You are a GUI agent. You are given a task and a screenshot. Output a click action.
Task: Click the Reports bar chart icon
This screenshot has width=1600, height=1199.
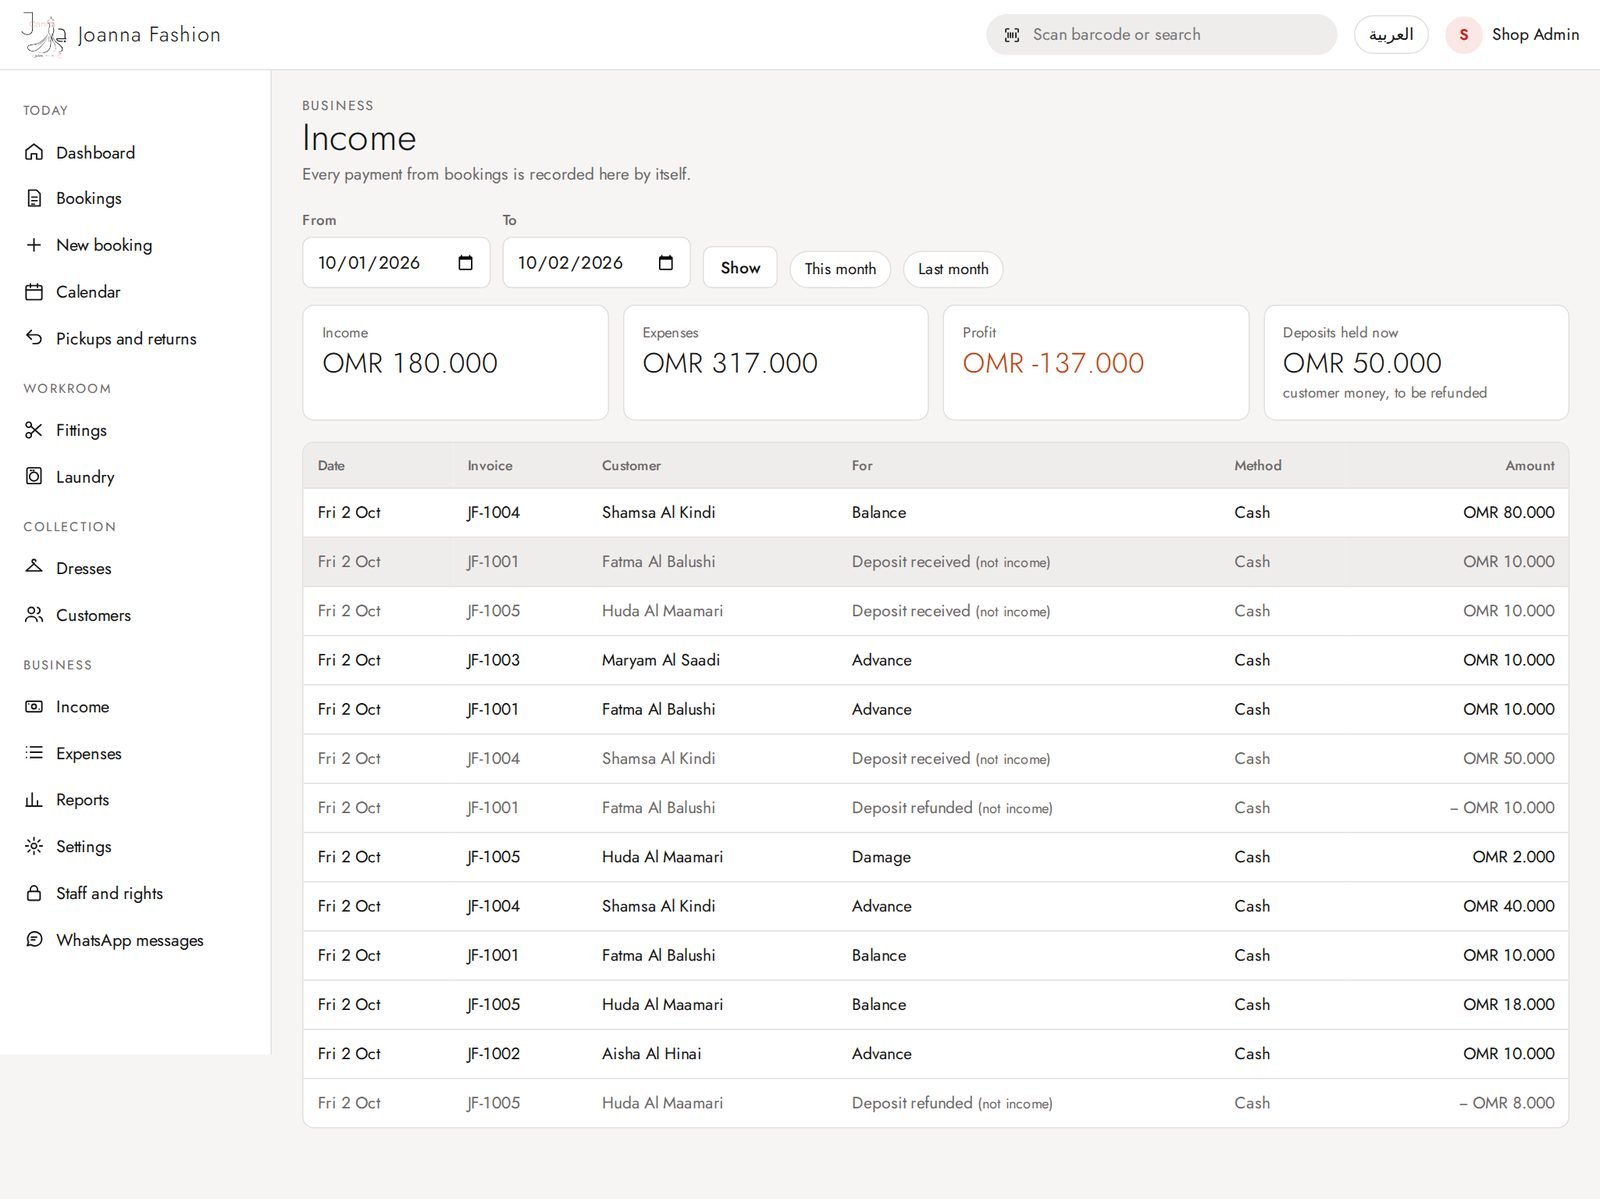pyautogui.click(x=34, y=800)
